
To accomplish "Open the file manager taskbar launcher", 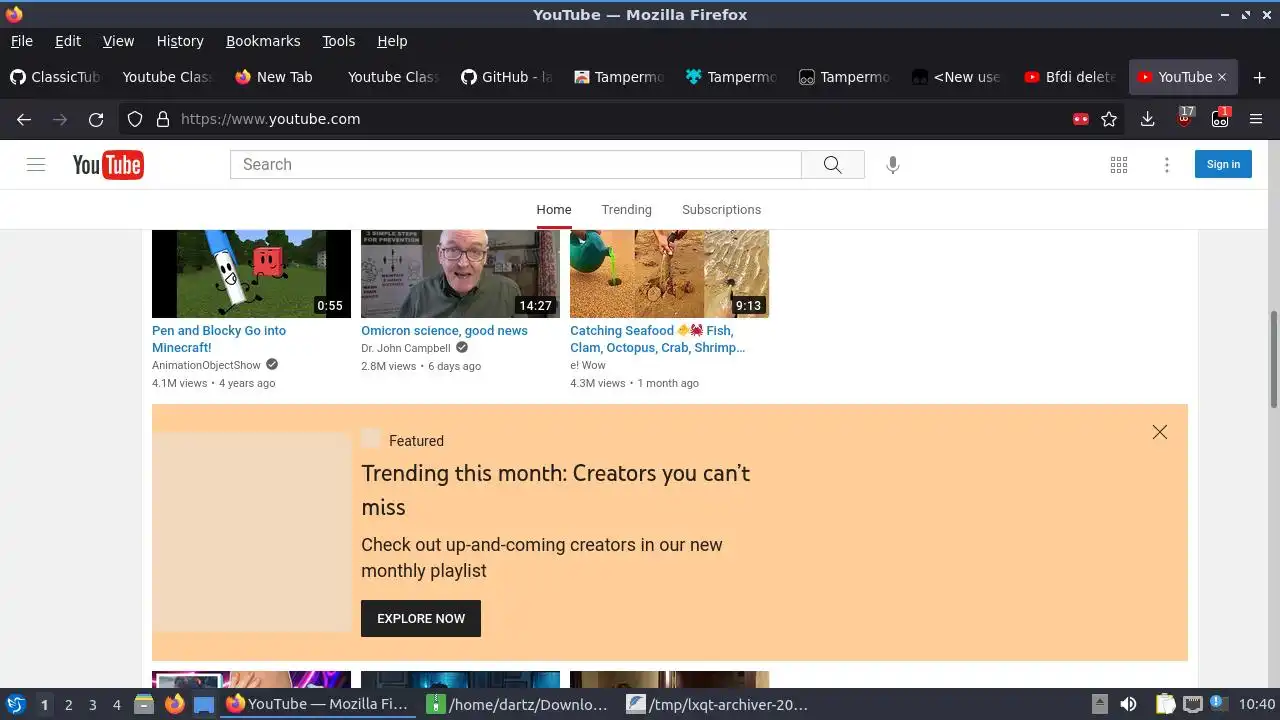I will pos(143,704).
